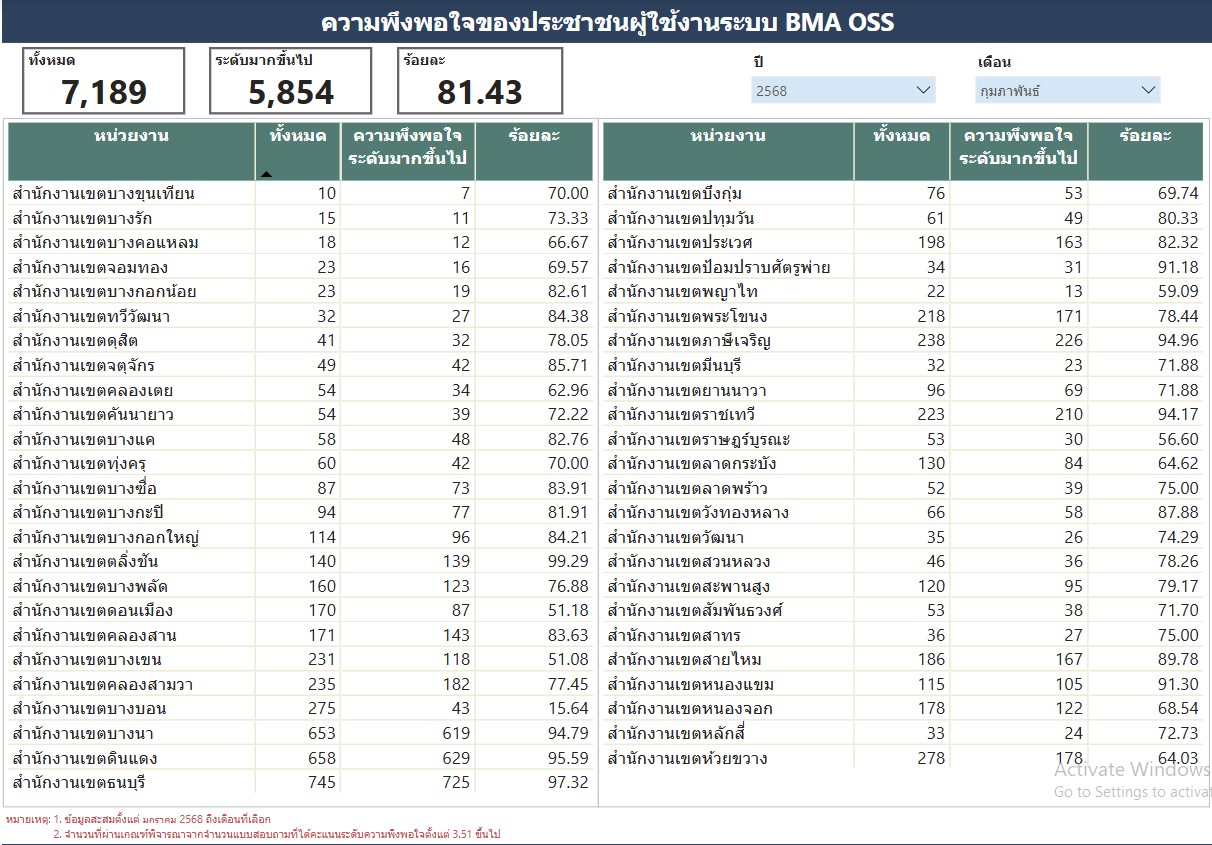This screenshot has height=845, width=1212.
Task: Select the สำนักงานเขตบึงกุ่ม row name
Action: pyautogui.click(x=674, y=194)
